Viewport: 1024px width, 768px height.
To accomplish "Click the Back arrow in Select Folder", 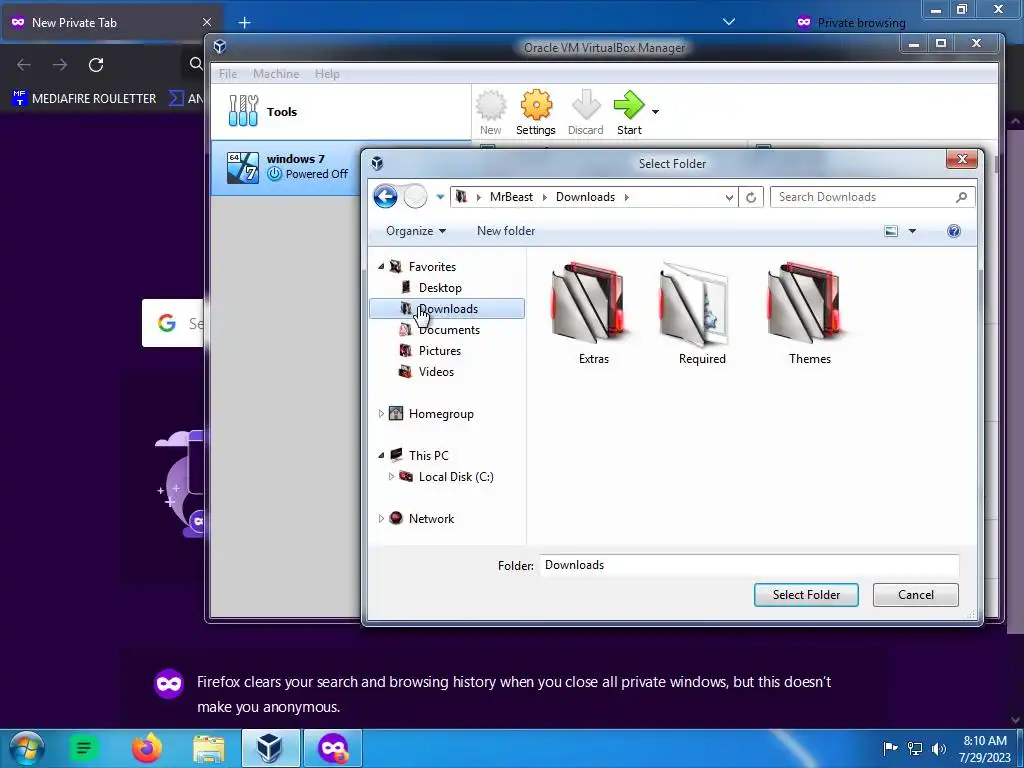I will pyautogui.click(x=385, y=197).
